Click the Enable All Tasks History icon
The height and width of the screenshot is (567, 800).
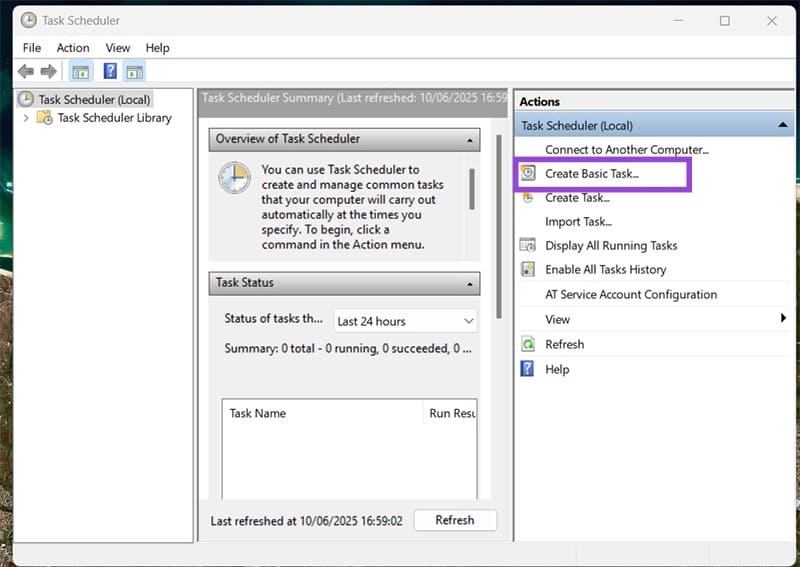[x=528, y=269]
